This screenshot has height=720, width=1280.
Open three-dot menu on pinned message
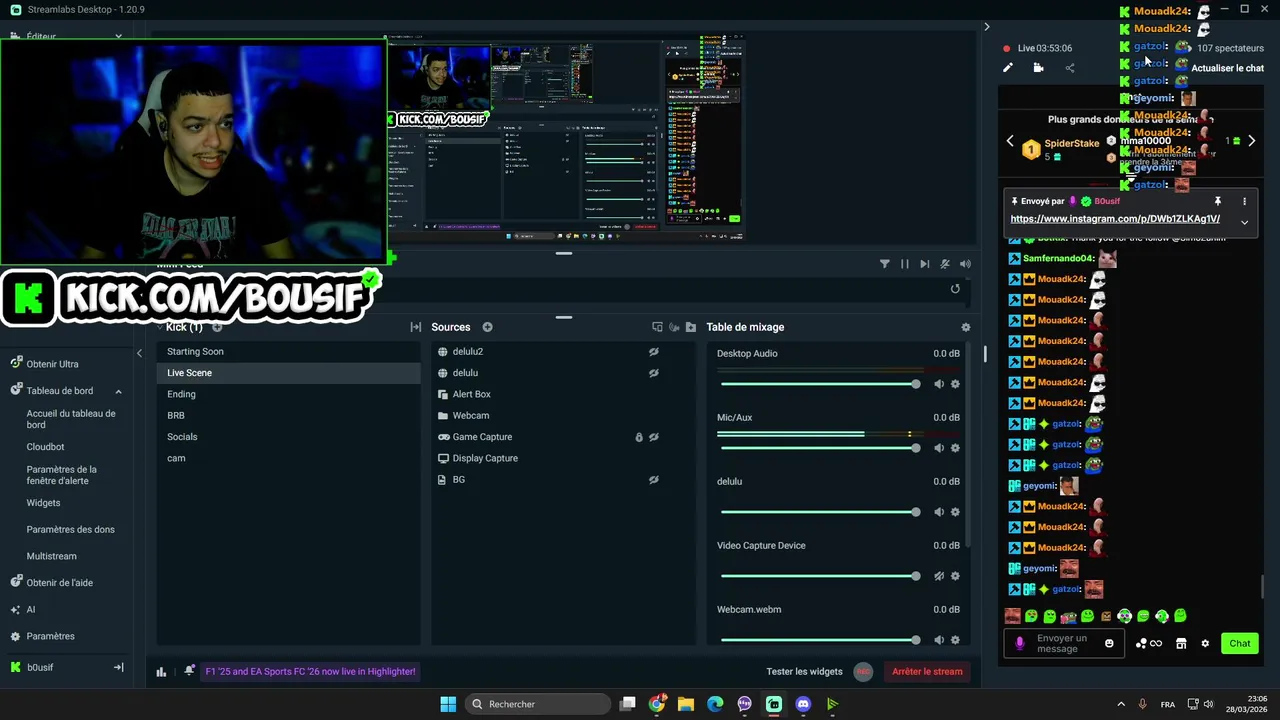[1244, 201]
